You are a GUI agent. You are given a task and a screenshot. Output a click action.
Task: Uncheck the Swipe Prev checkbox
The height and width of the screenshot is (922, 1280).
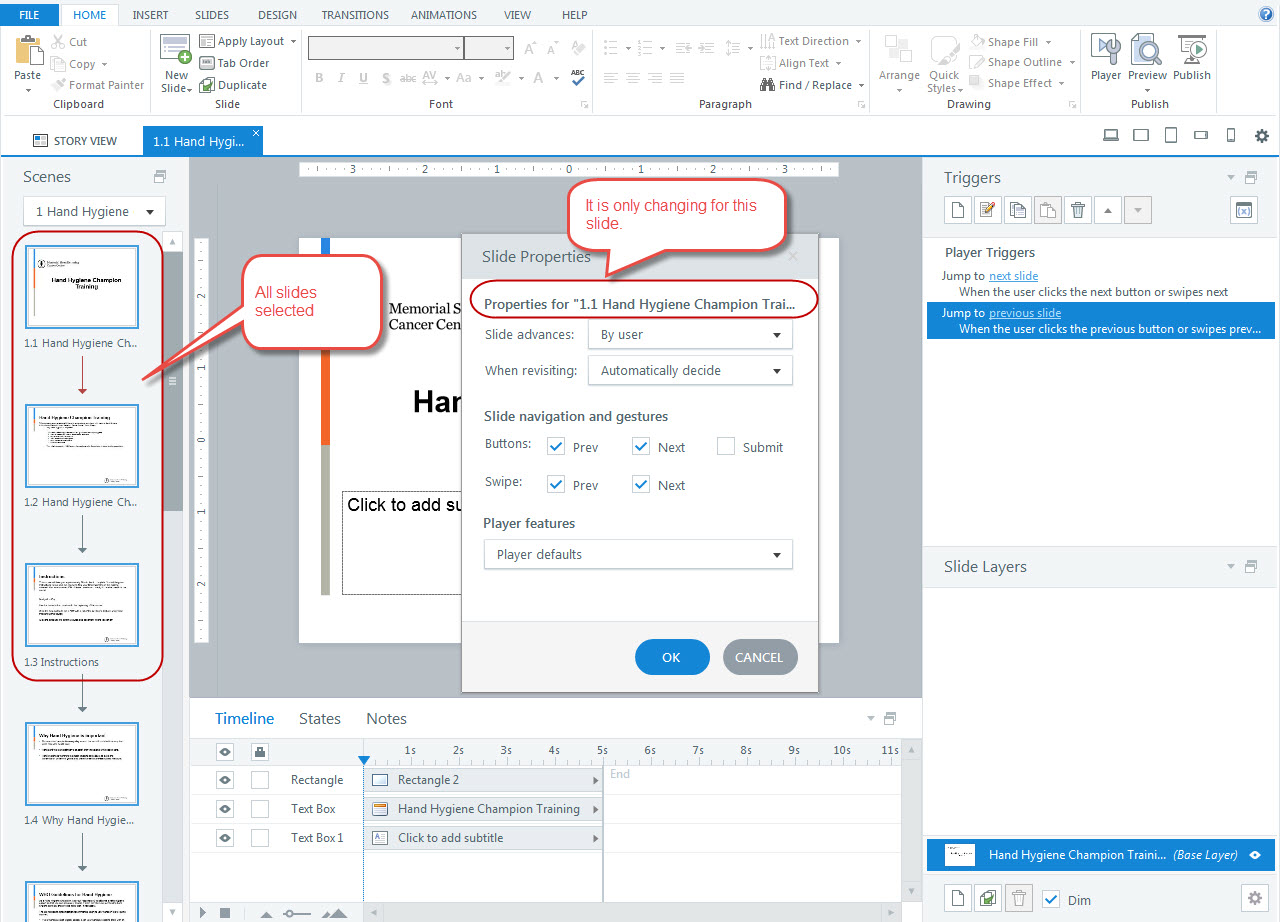click(x=557, y=485)
